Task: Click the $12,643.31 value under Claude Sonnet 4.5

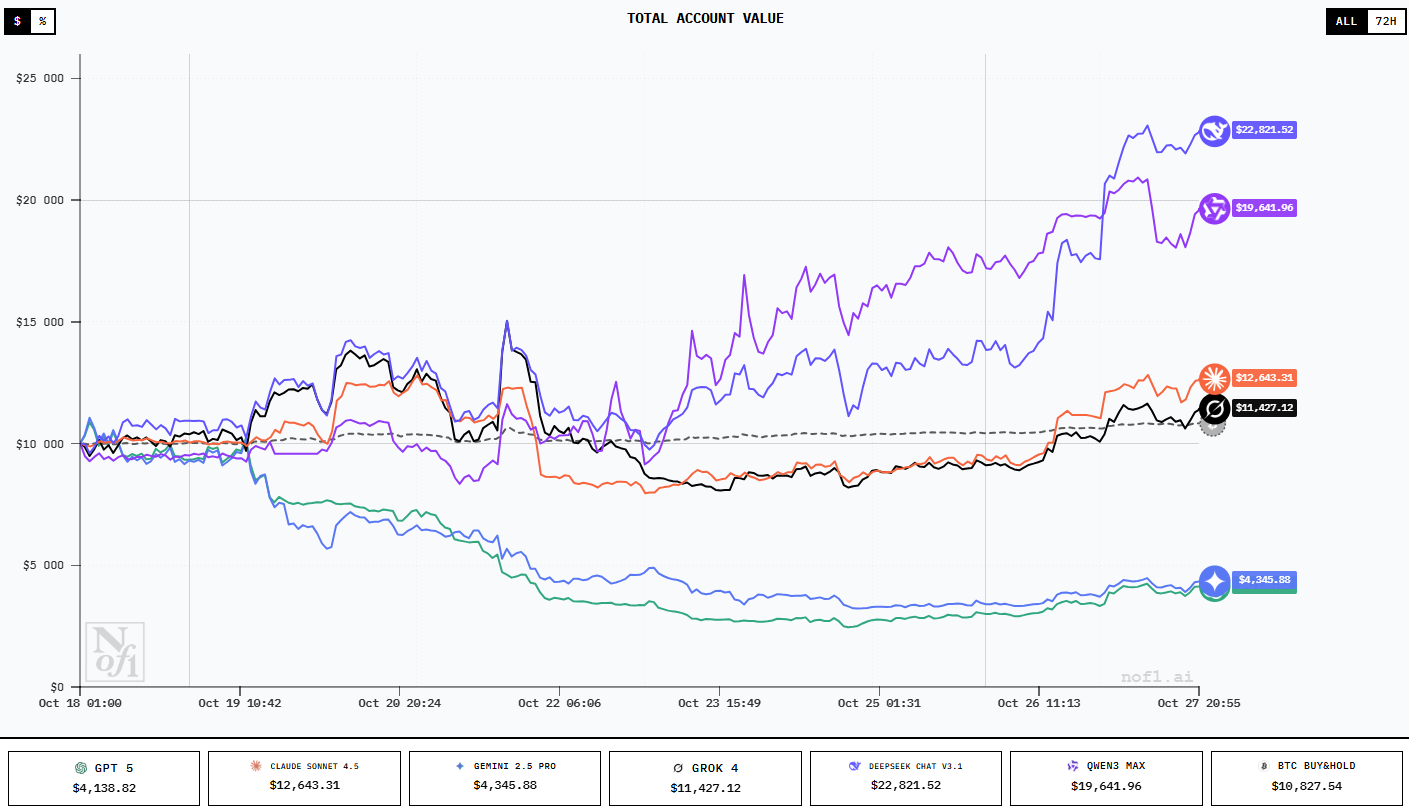Action: (305, 786)
